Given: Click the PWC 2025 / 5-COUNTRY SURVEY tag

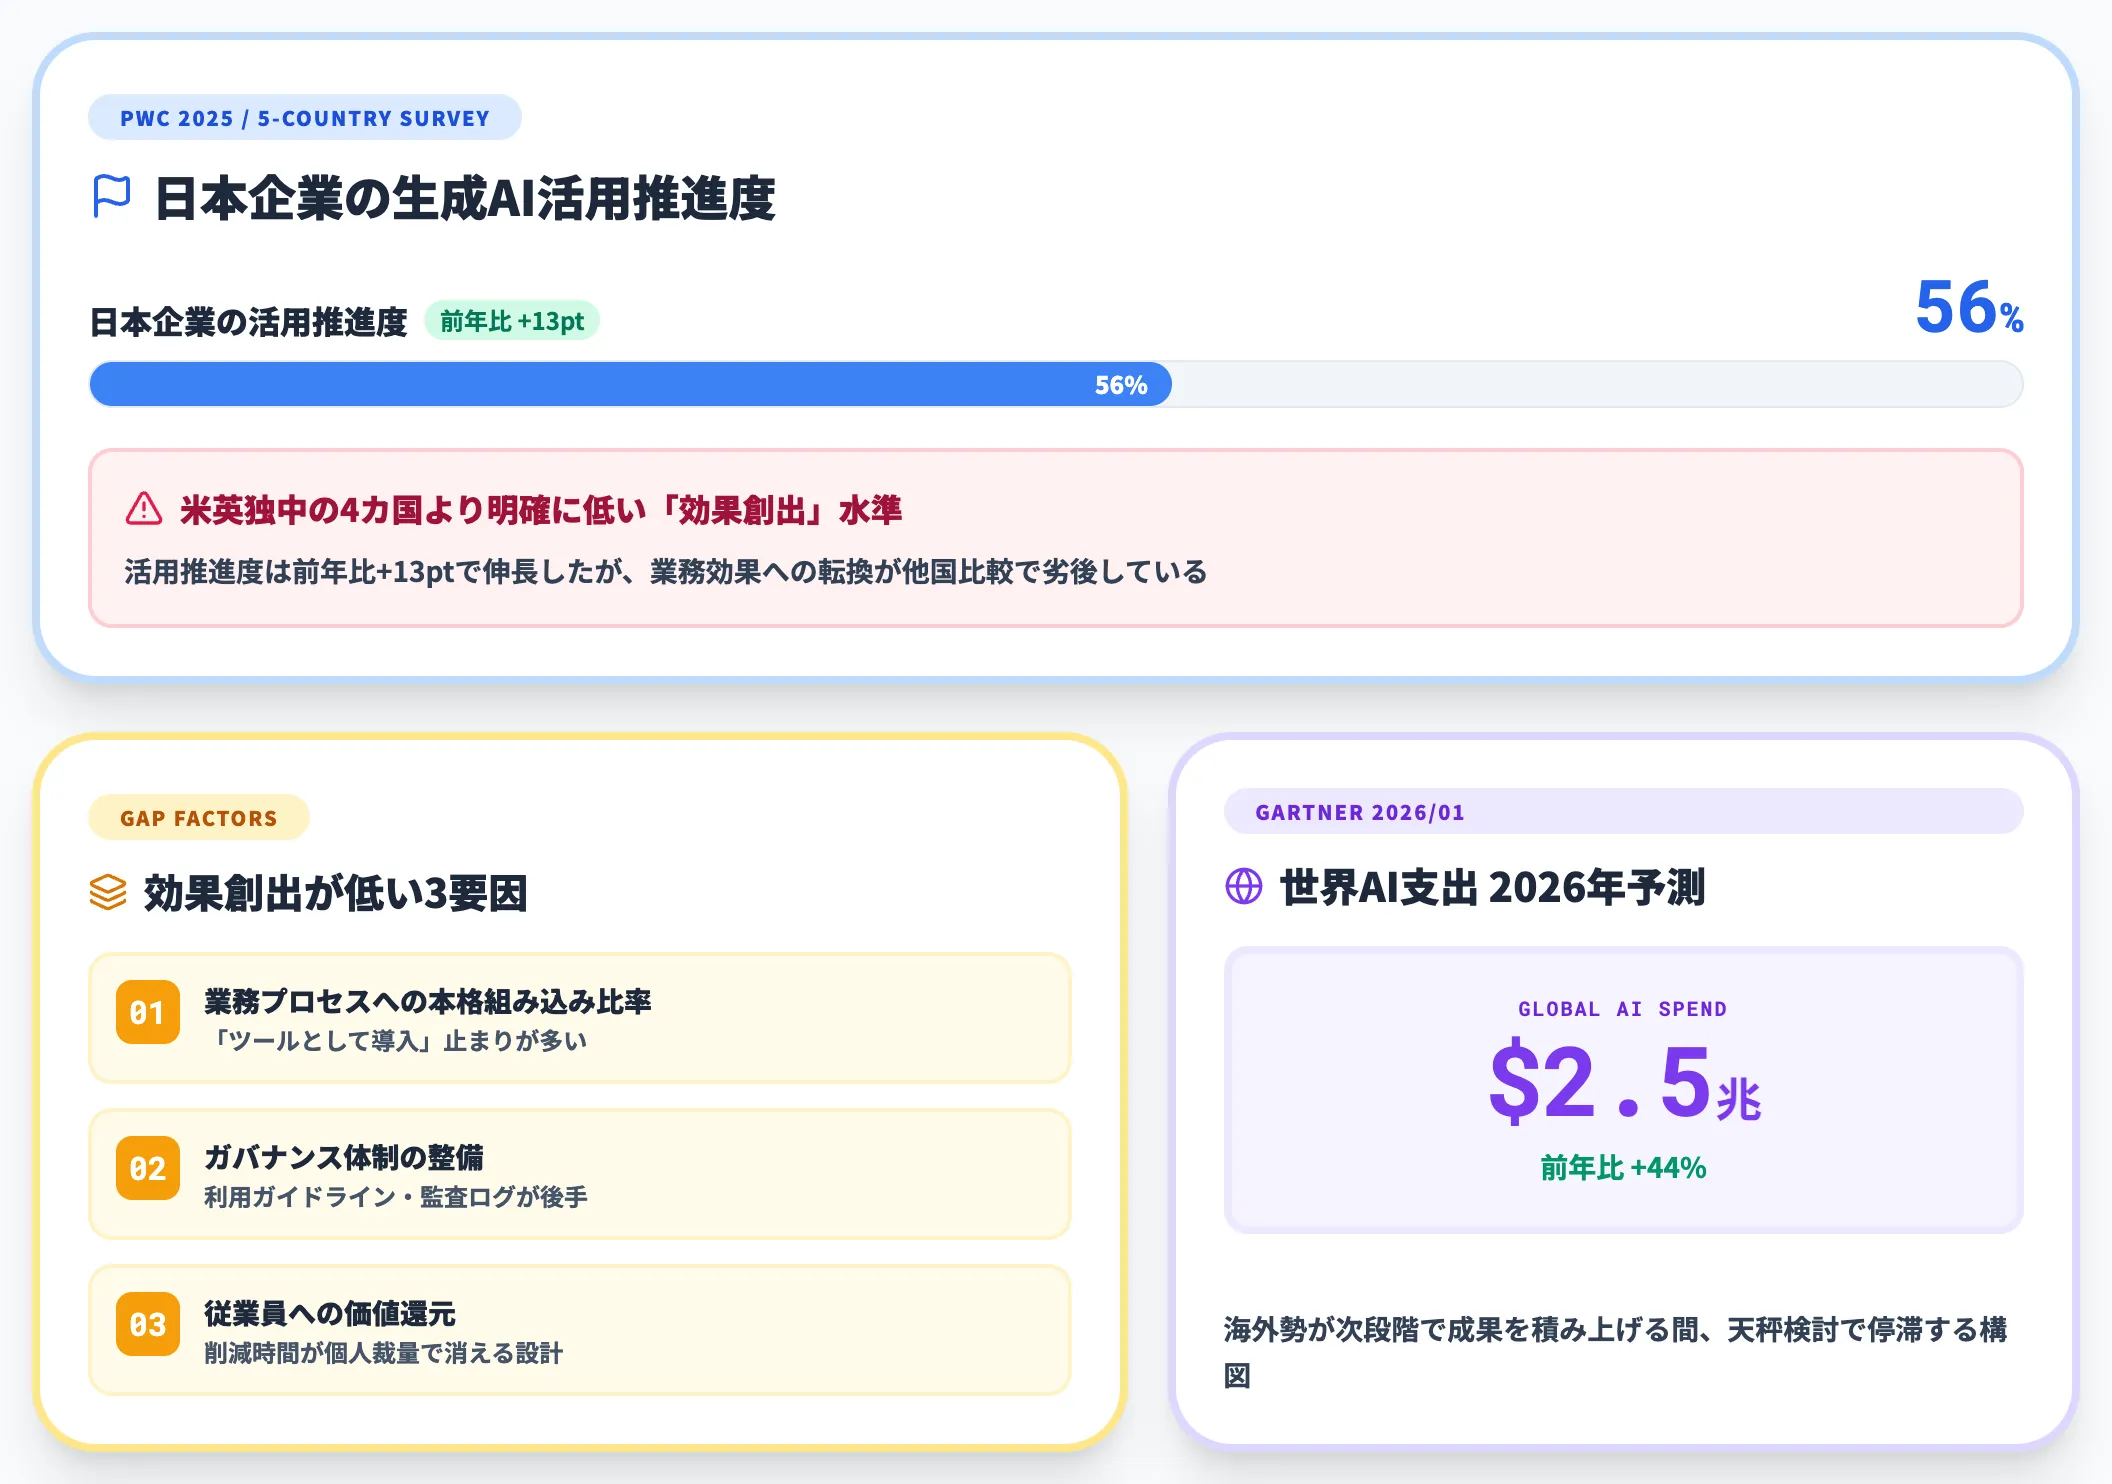Looking at the screenshot, I should pos(305,118).
